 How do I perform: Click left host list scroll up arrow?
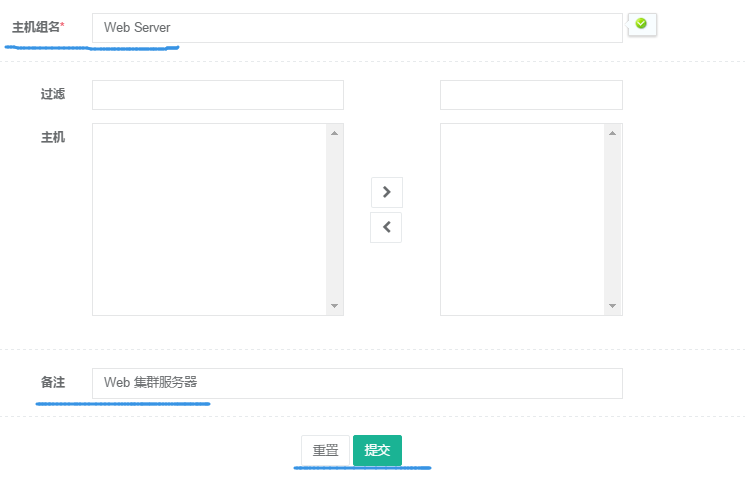click(334, 134)
